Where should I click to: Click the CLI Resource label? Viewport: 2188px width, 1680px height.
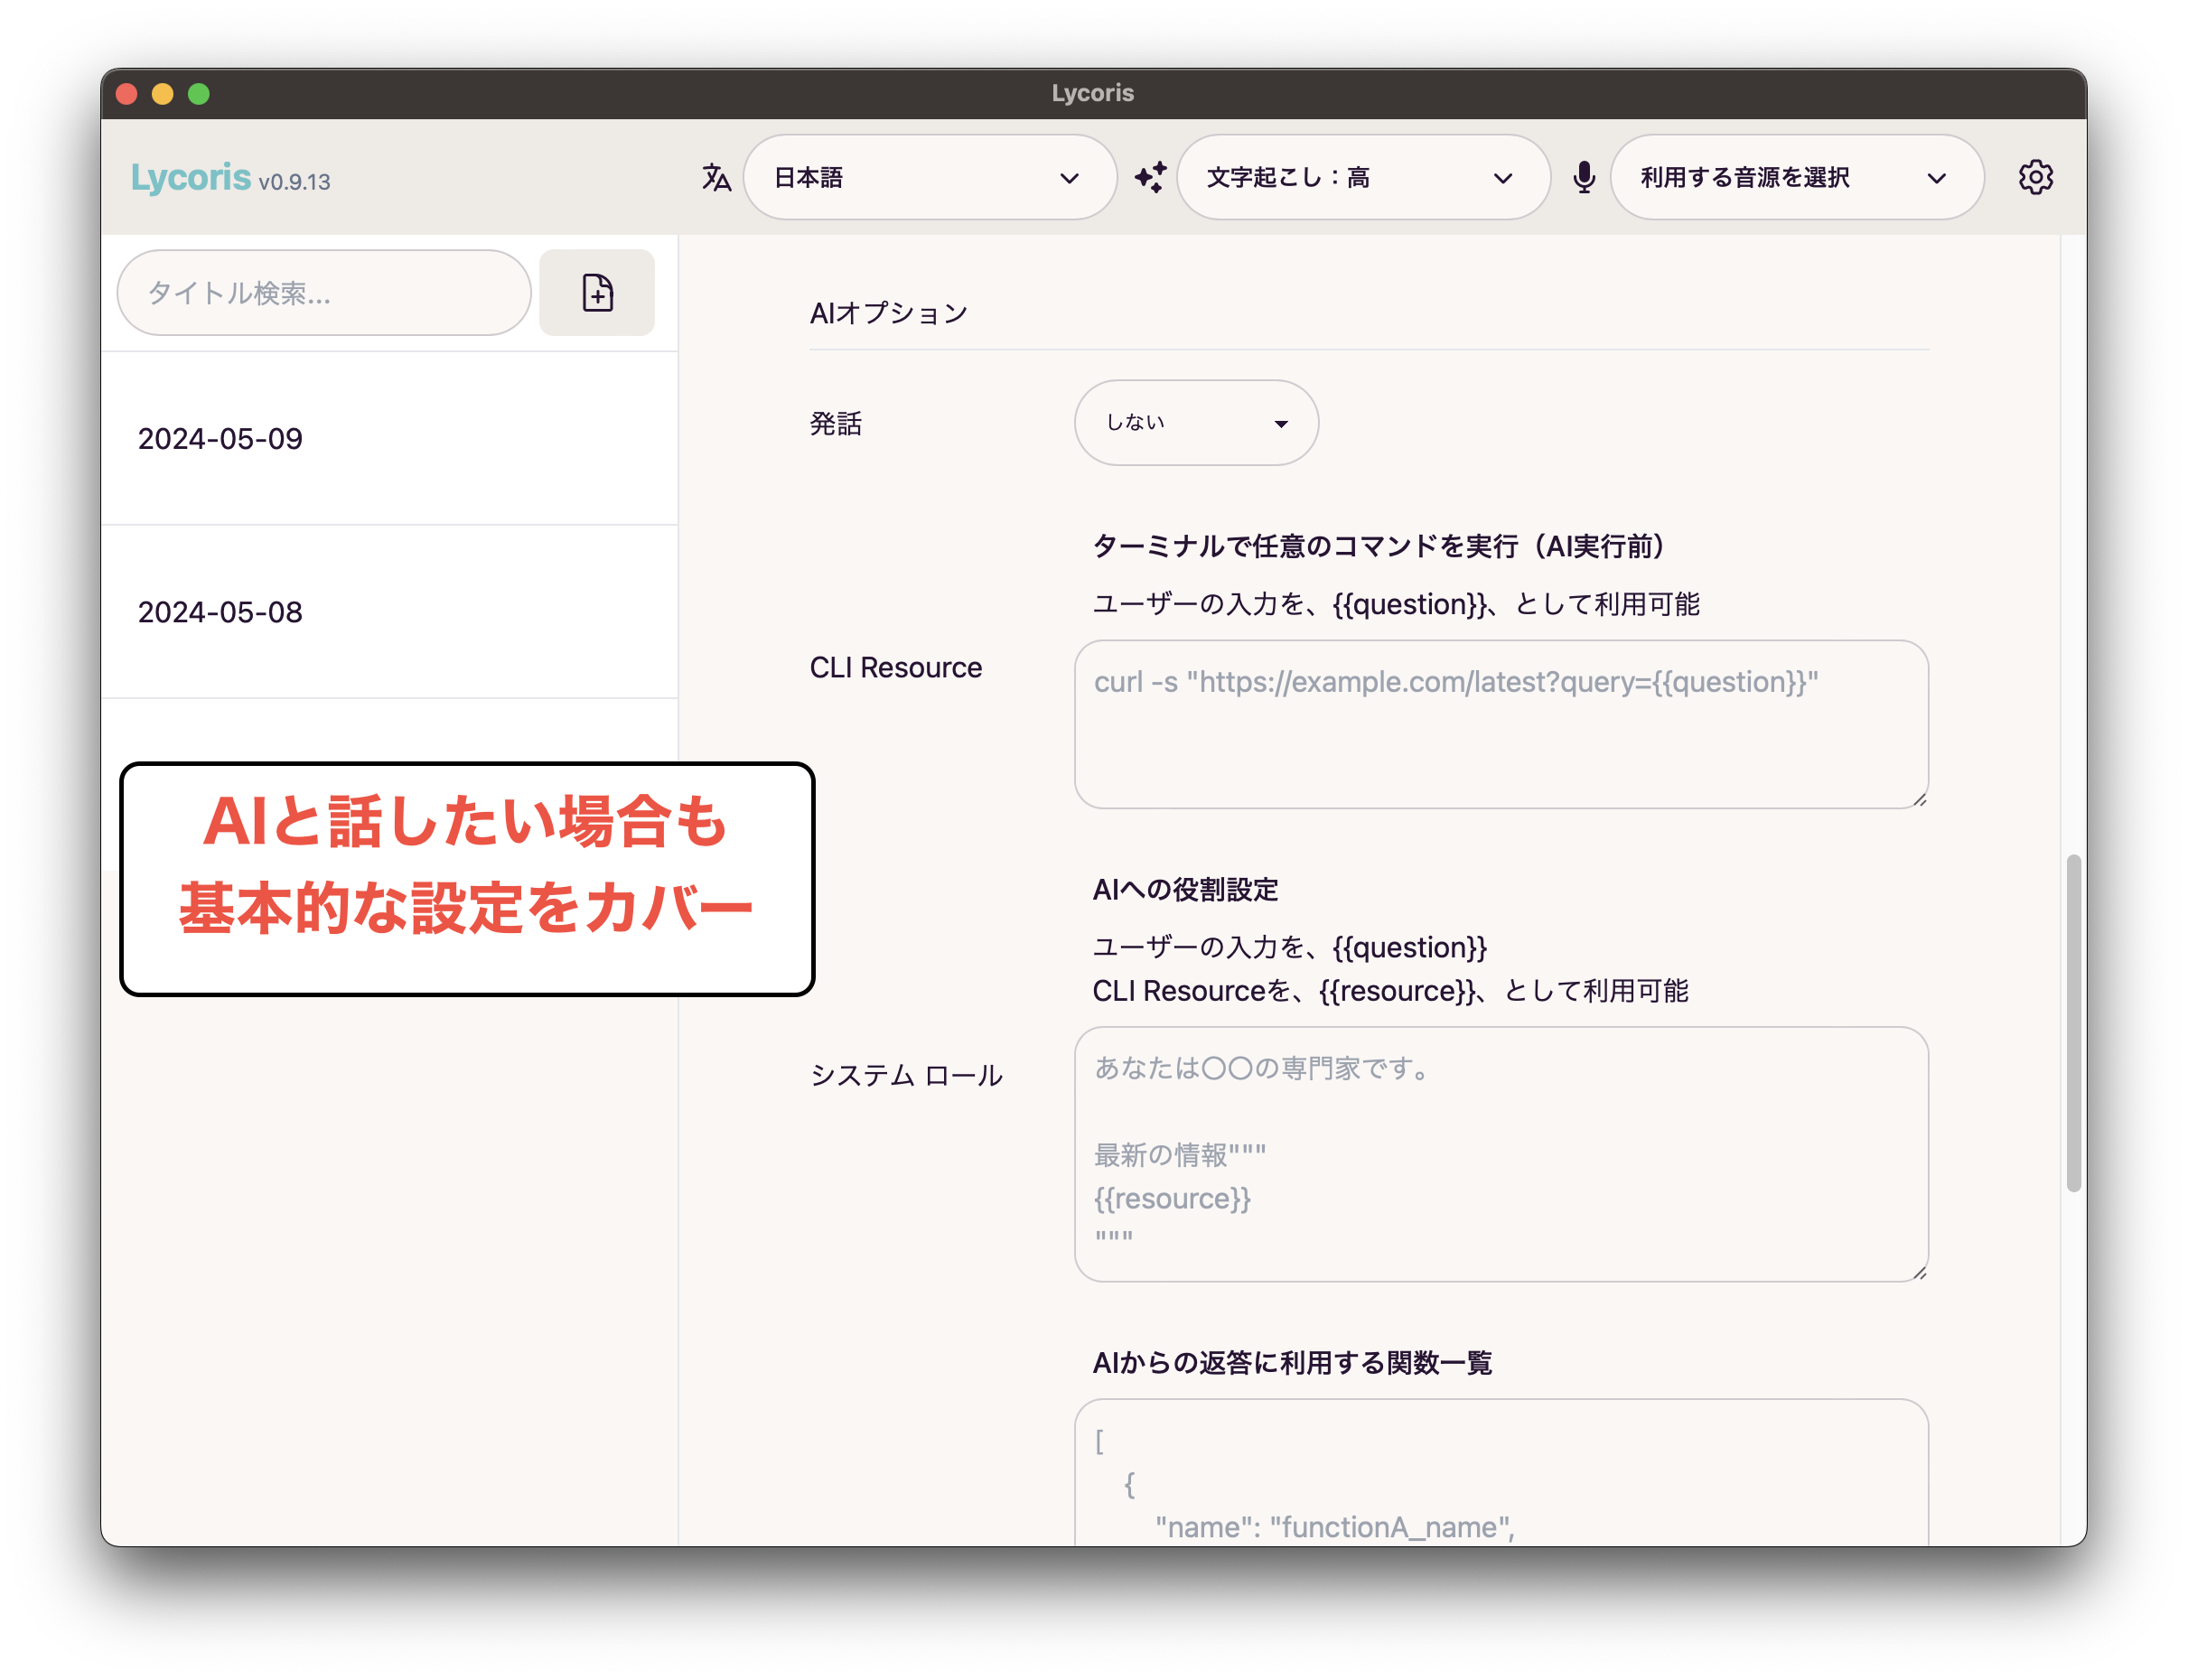coord(895,667)
